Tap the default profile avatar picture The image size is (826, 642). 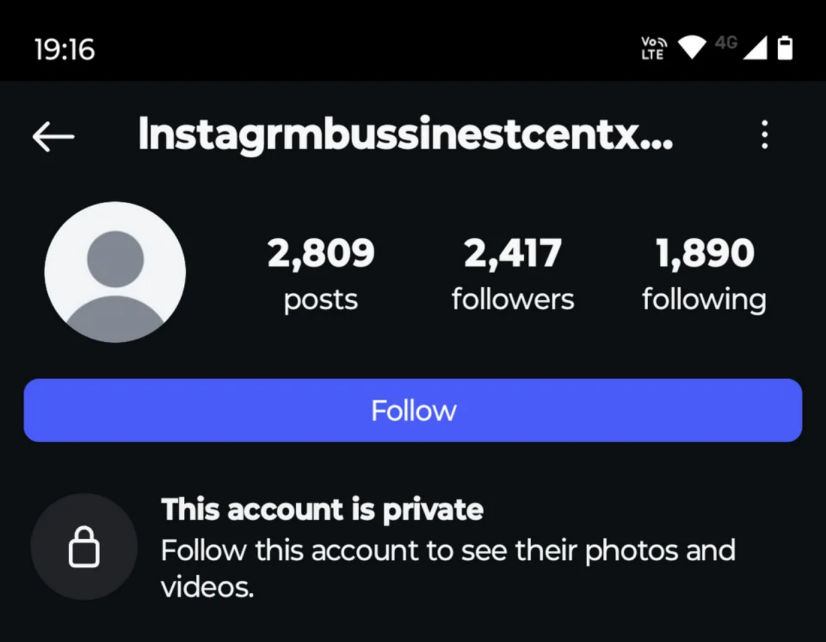[115, 272]
